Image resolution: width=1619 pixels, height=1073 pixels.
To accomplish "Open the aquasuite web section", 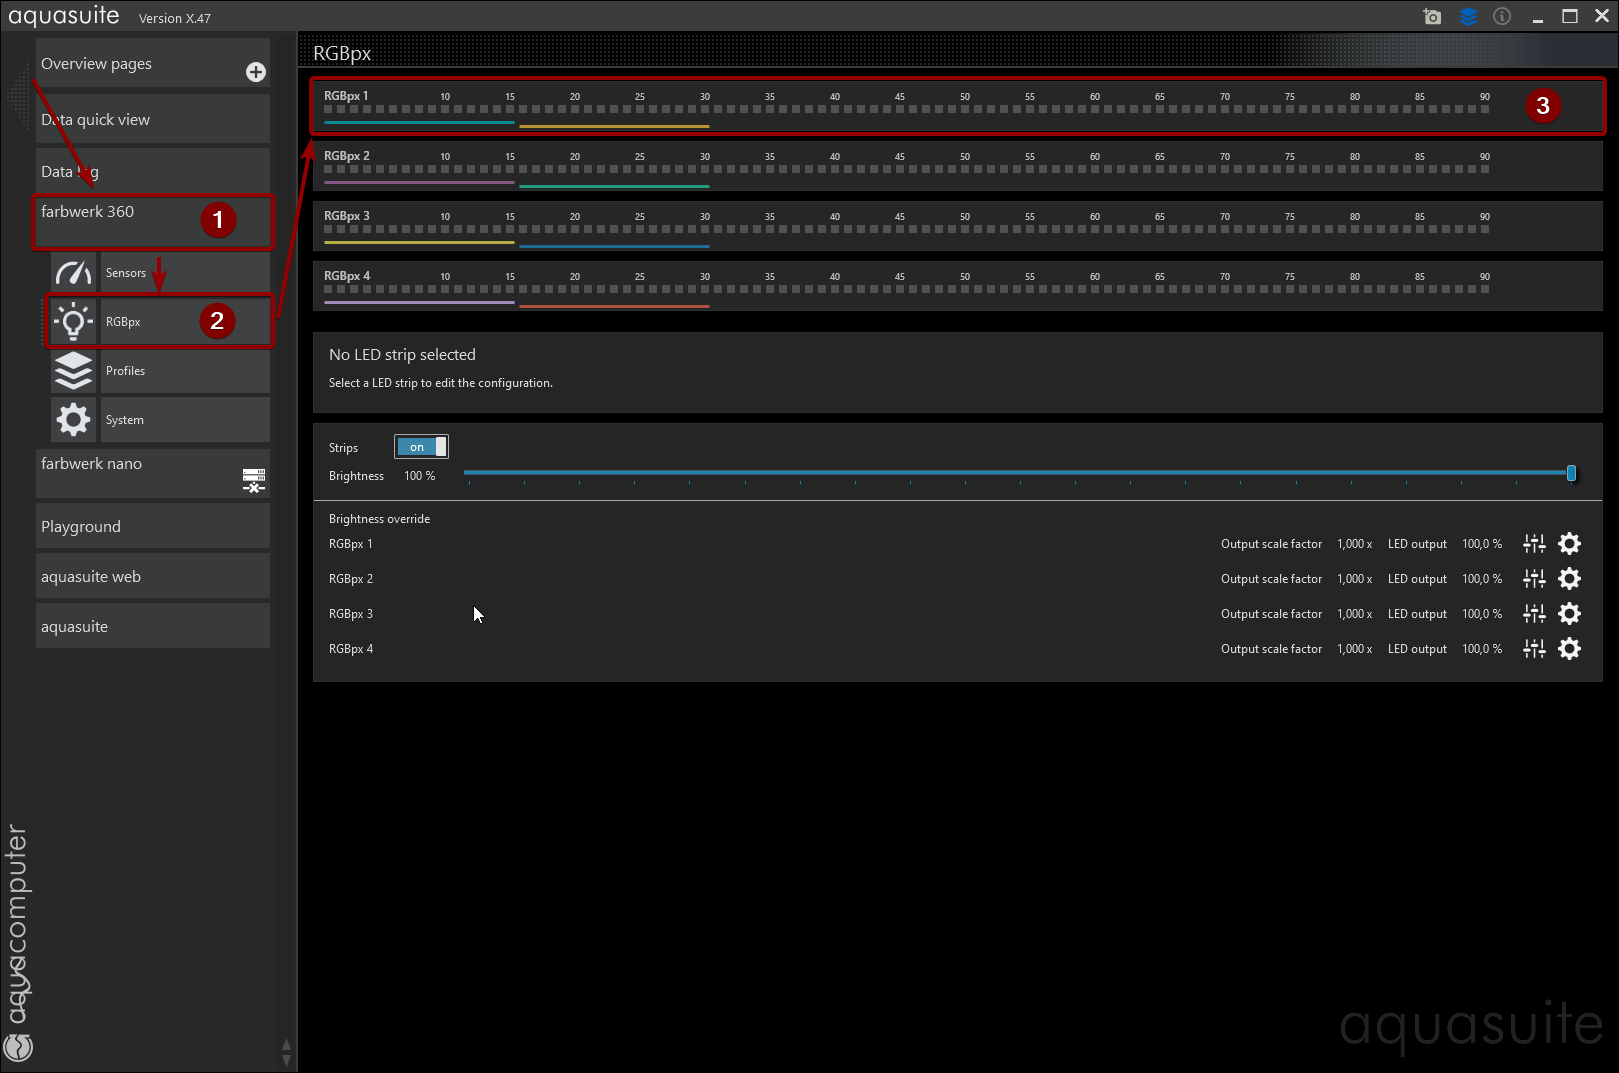I will [x=152, y=577].
